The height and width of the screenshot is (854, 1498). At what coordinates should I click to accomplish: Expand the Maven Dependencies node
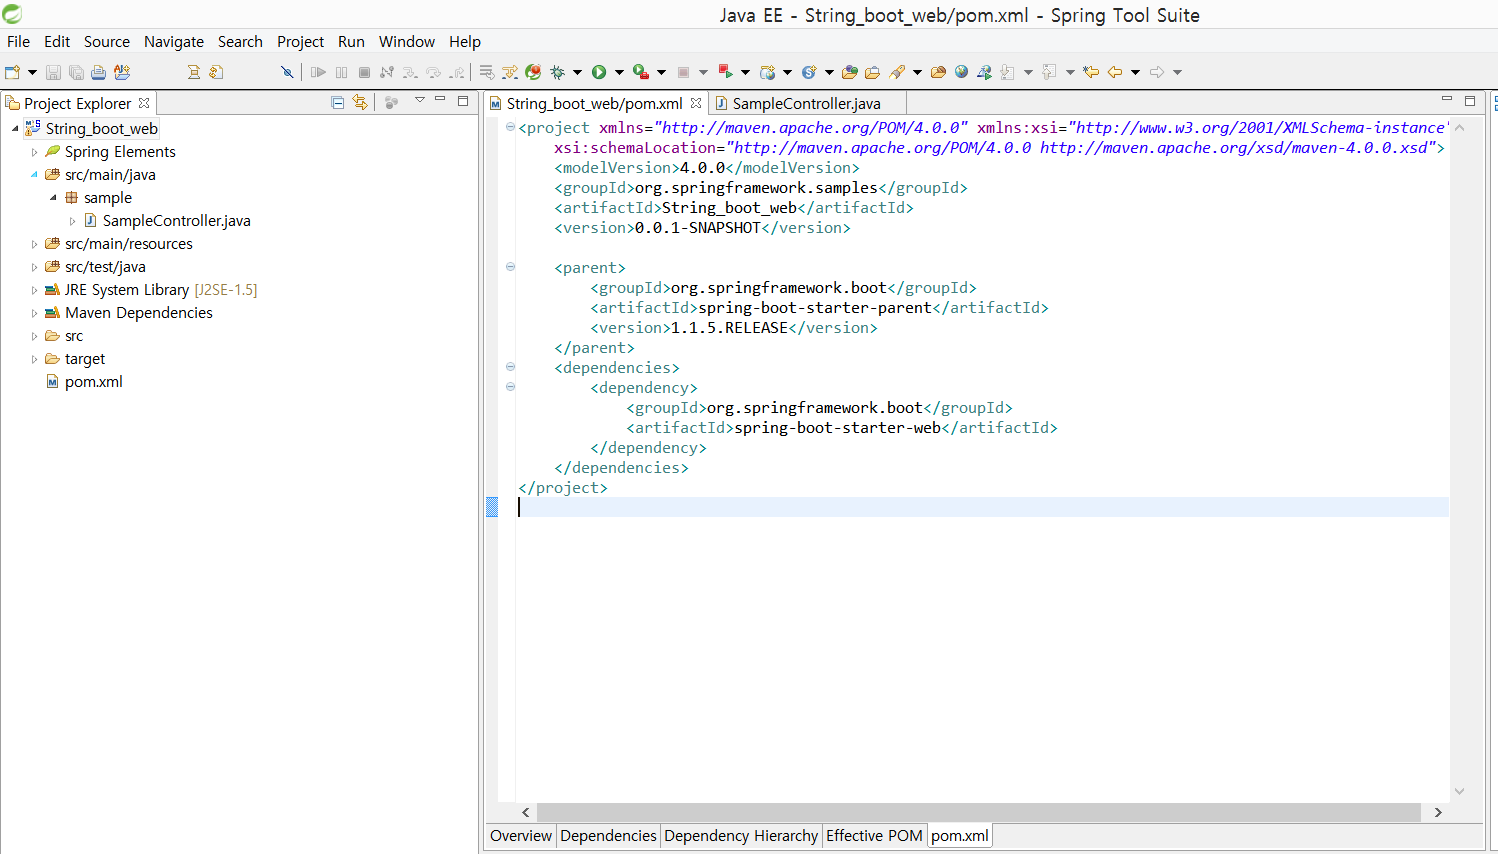[x=34, y=313]
